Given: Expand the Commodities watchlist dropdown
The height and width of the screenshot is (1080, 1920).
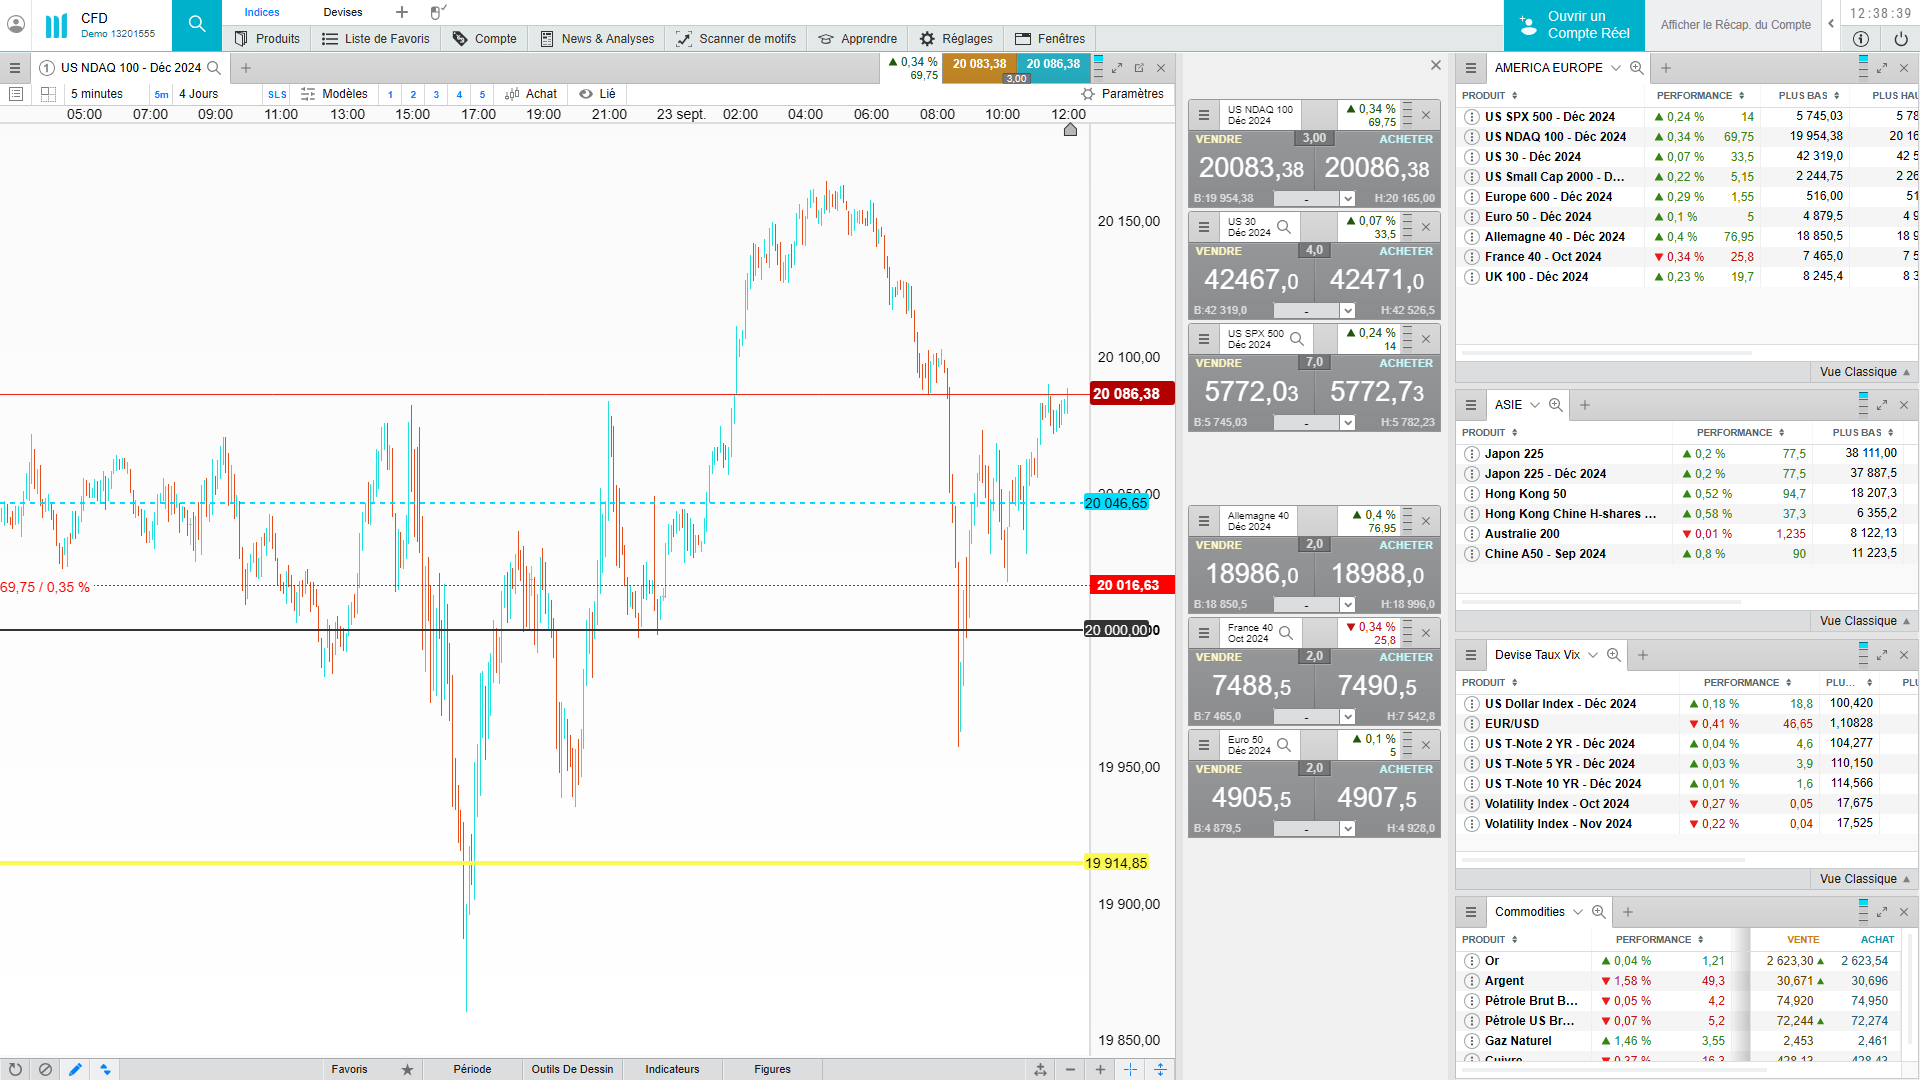Looking at the screenshot, I should (x=1578, y=912).
